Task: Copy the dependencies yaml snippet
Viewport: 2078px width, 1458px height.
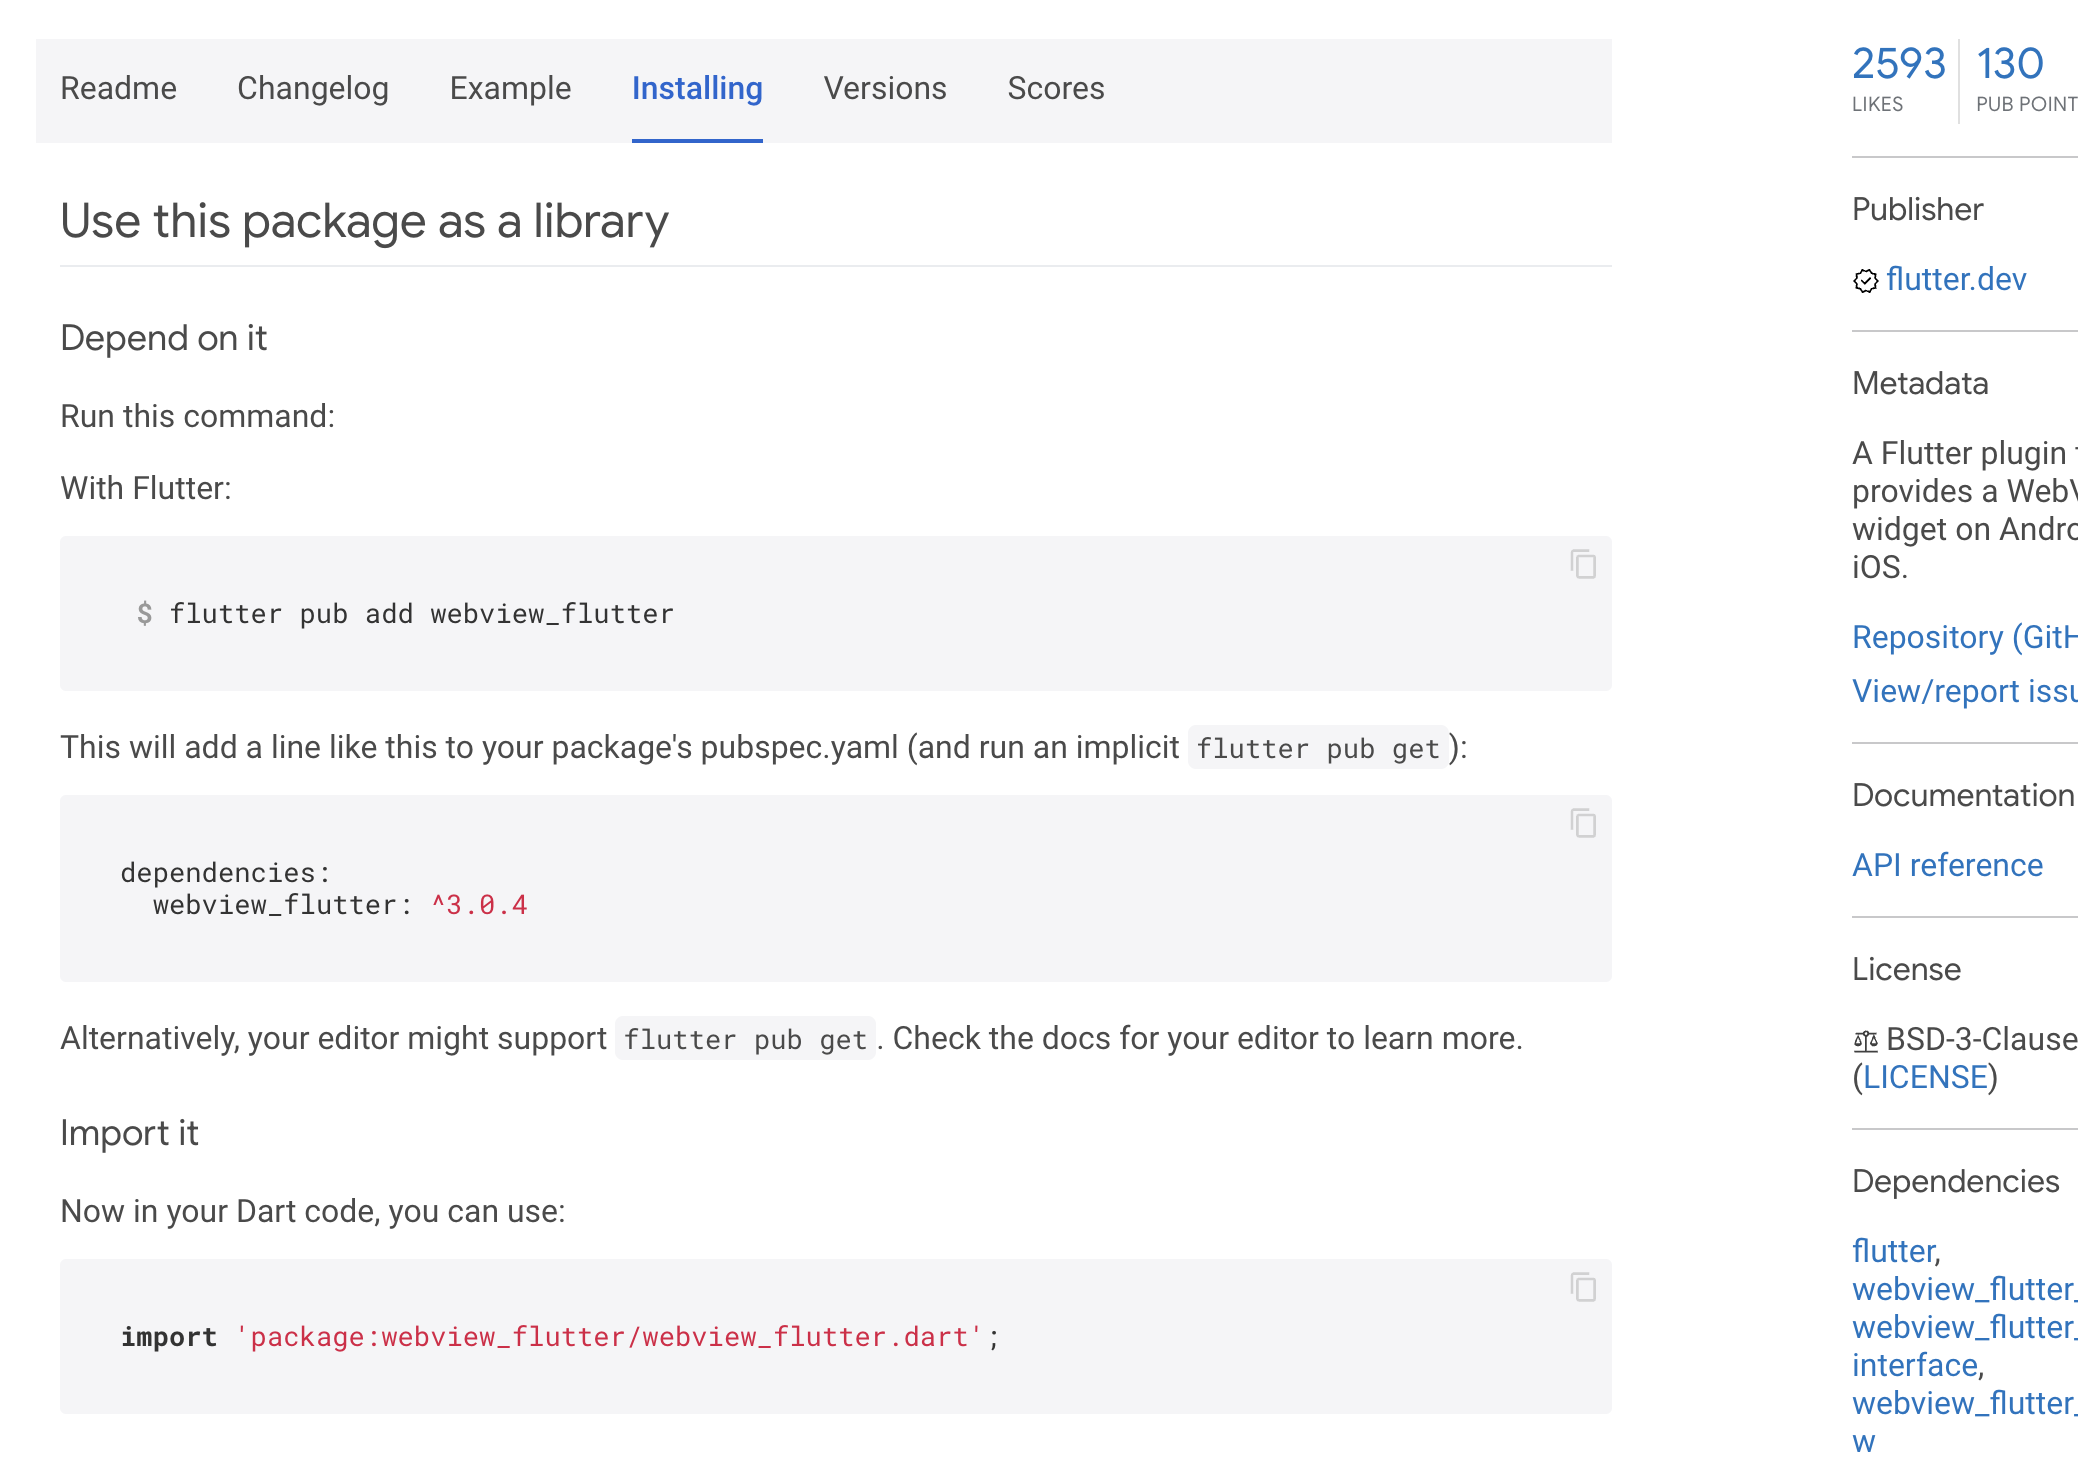Action: pyautogui.click(x=1582, y=824)
